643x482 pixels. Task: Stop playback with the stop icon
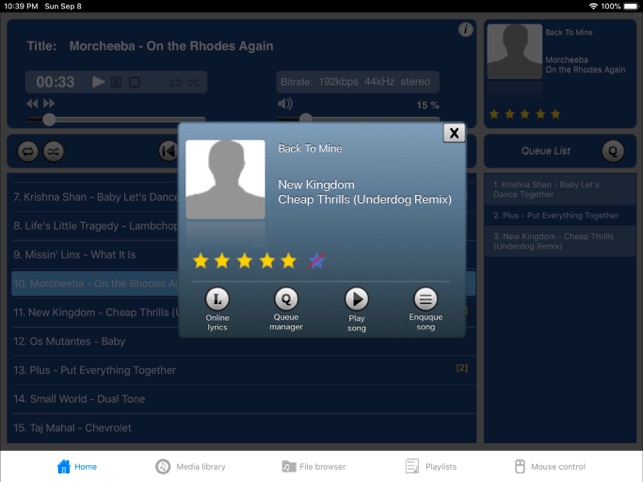point(135,82)
